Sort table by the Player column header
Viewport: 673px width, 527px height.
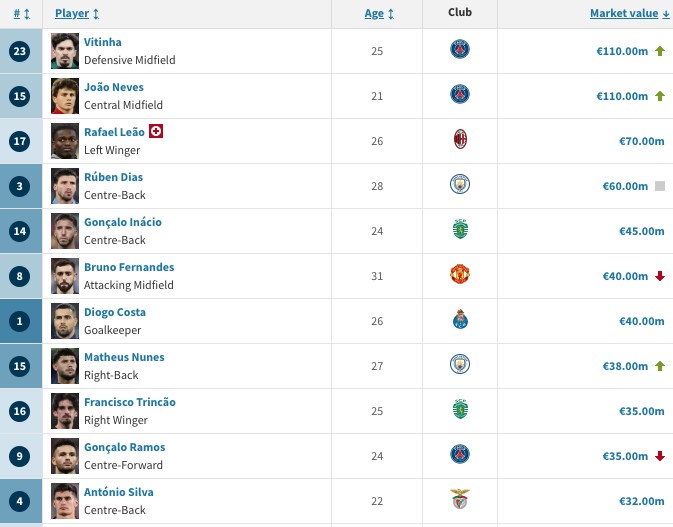tap(77, 14)
